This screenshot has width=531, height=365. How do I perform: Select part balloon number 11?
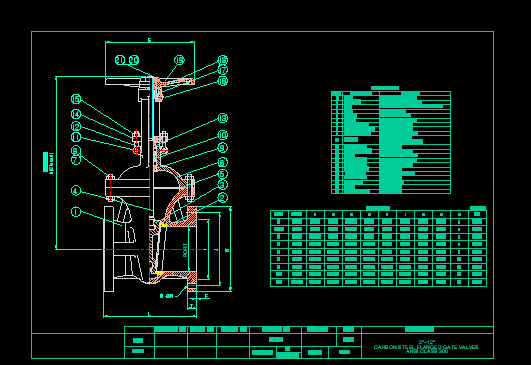coord(76,137)
